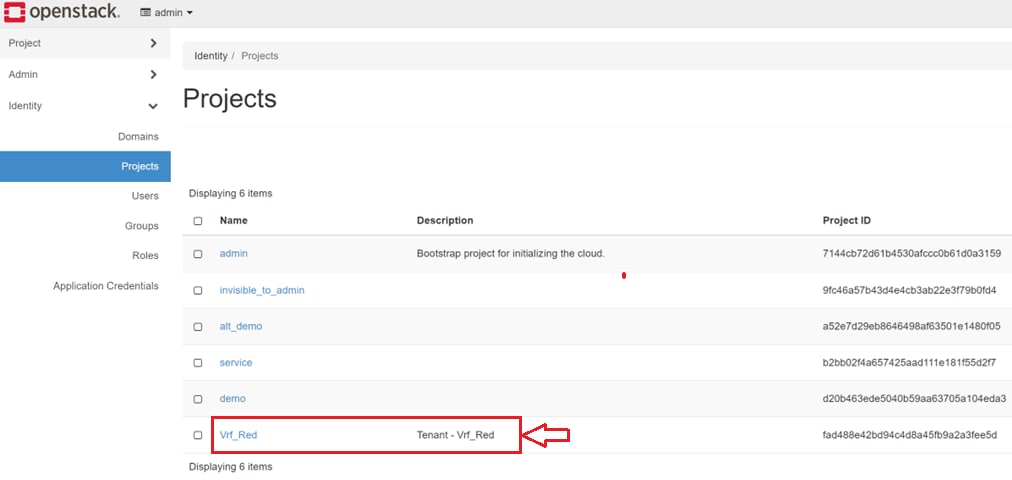Check the admin project checkbox

pyautogui.click(x=198, y=254)
